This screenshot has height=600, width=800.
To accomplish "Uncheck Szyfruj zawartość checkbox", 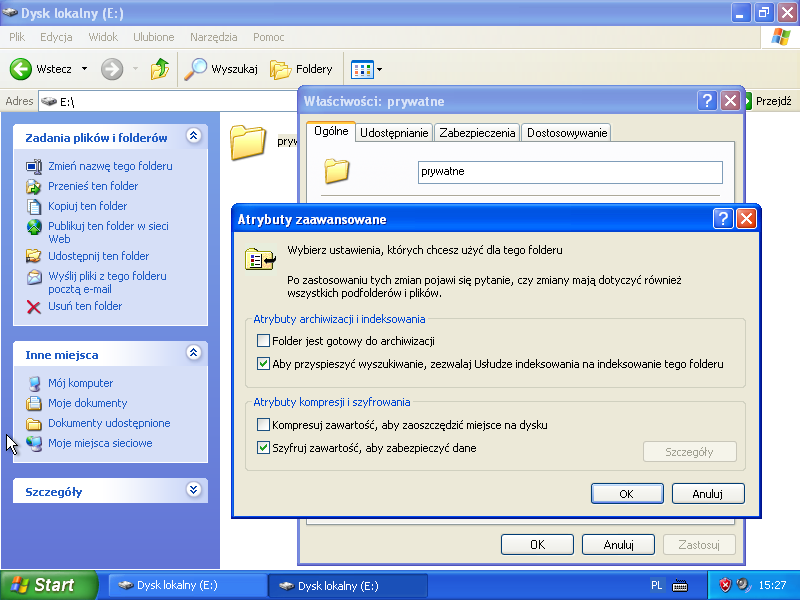I will click(263, 448).
